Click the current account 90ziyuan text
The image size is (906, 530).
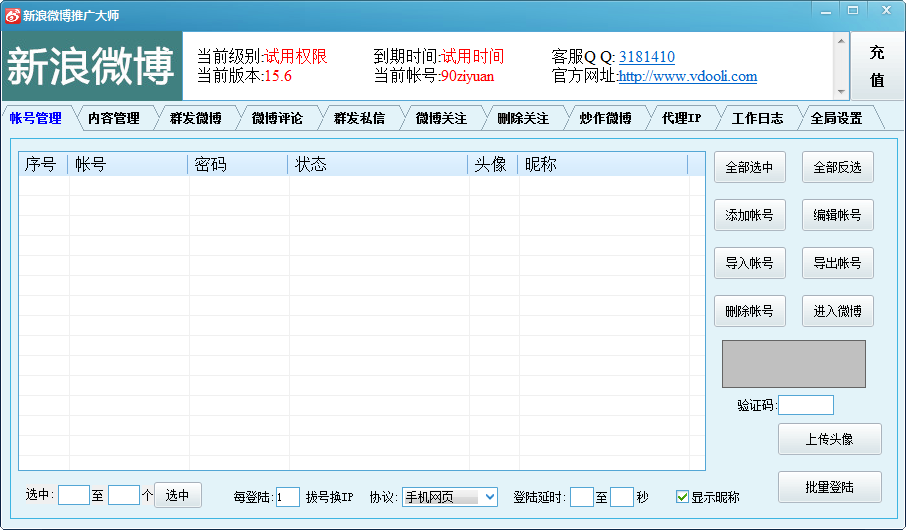pyautogui.click(x=467, y=76)
